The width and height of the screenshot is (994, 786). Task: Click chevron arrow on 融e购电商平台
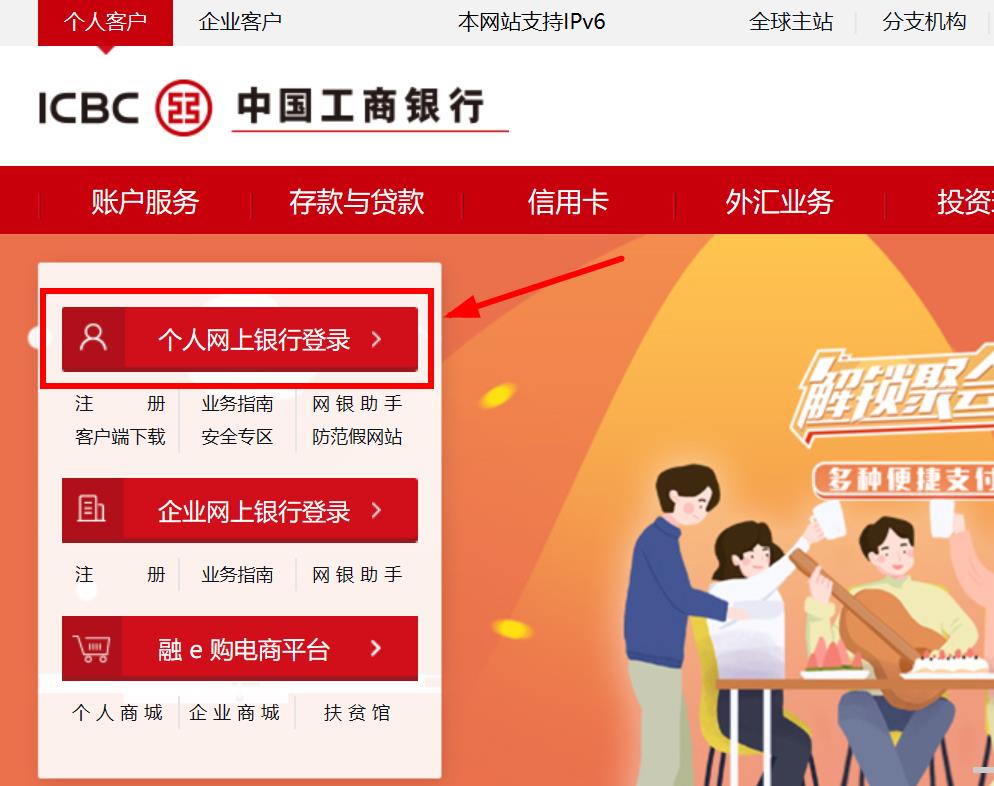[x=376, y=648]
